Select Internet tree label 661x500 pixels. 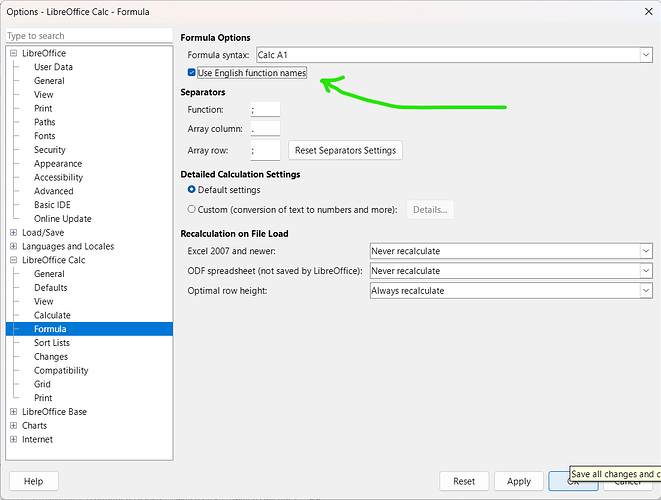pyautogui.click(x=38, y=439)
